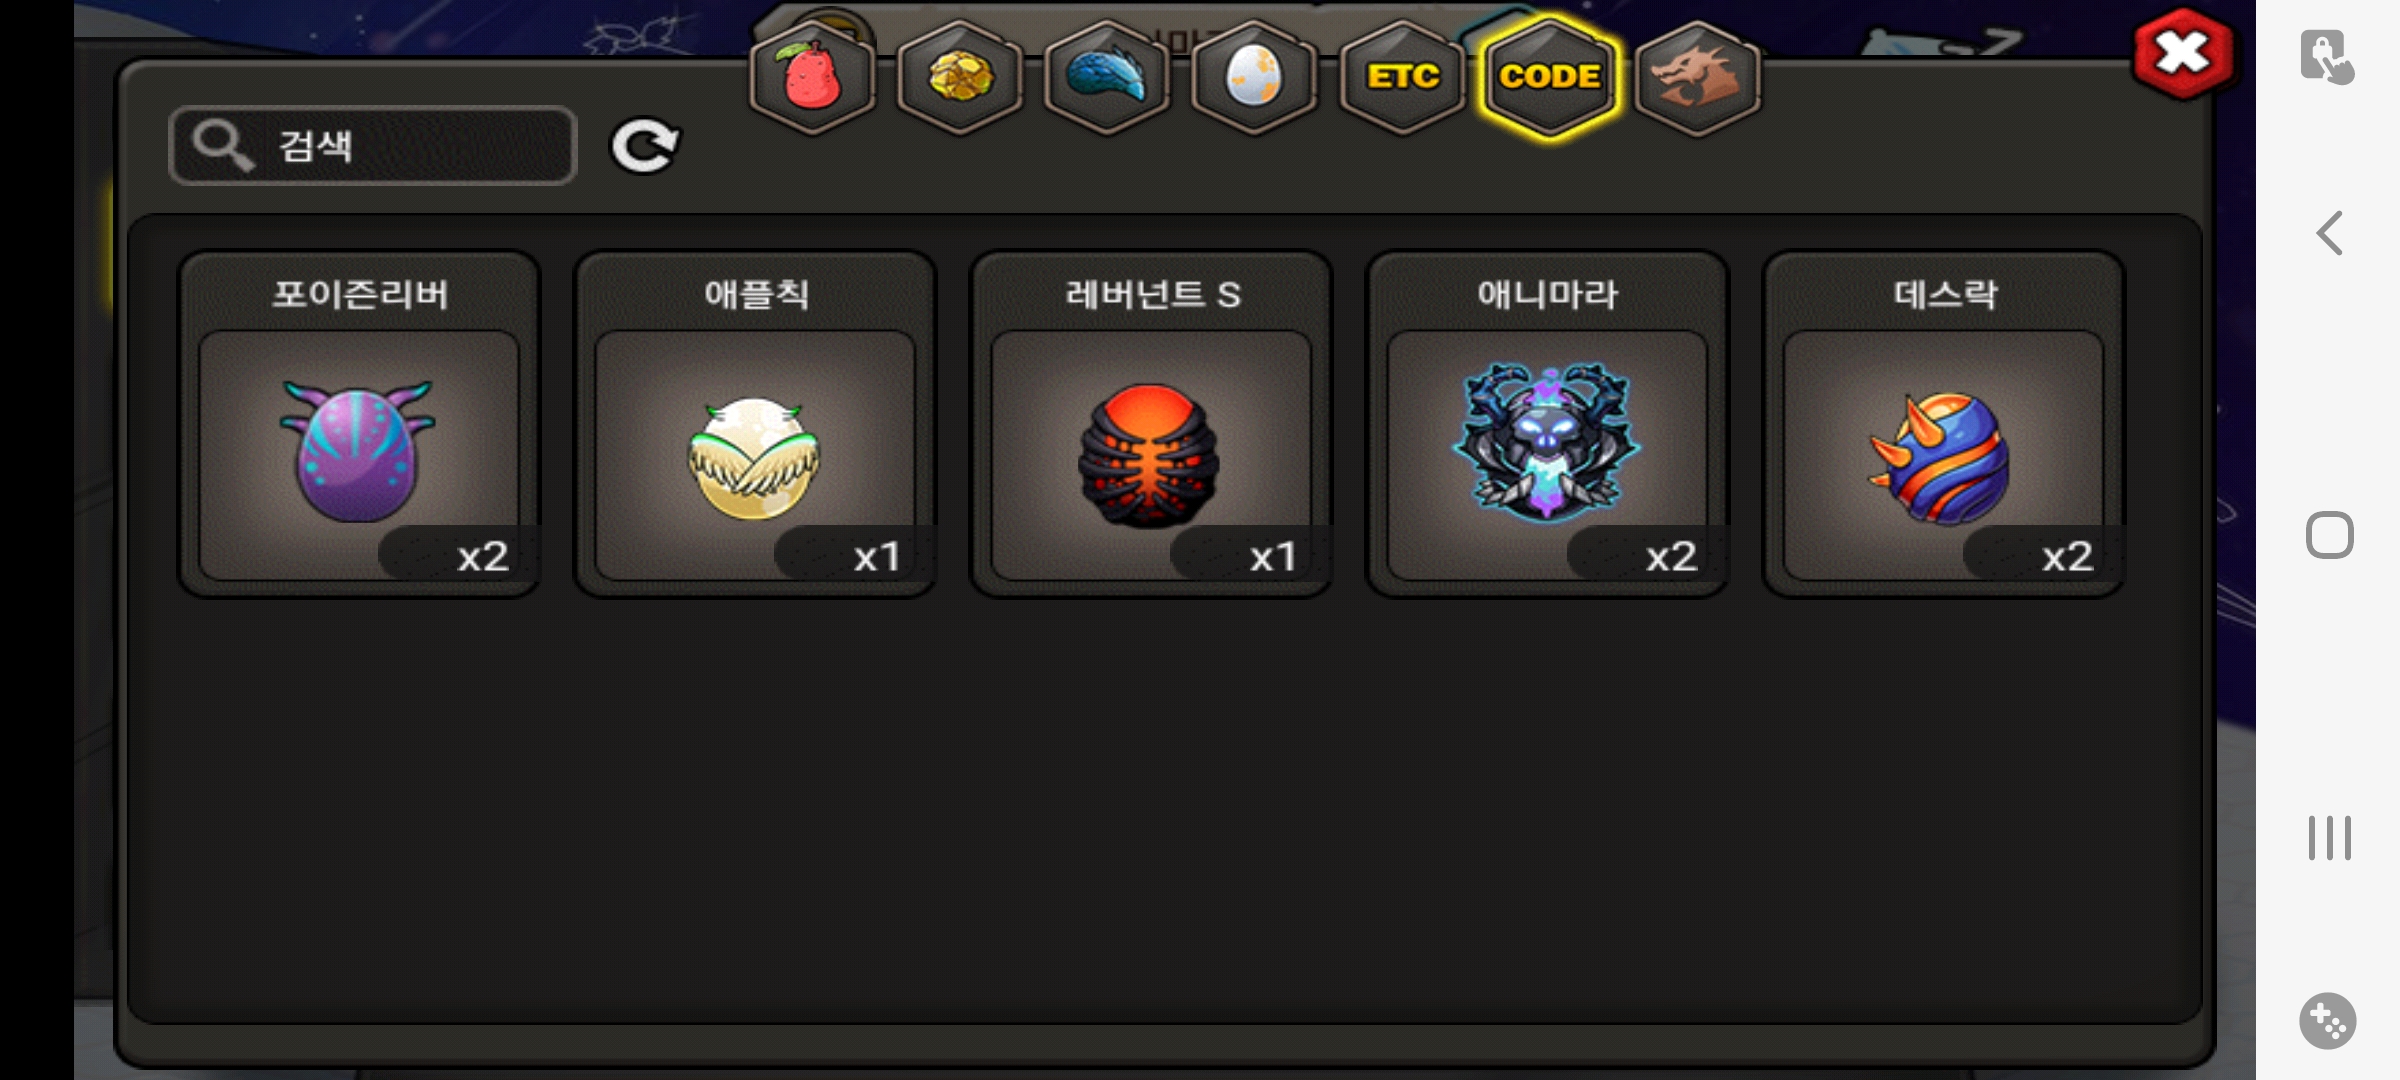Open the brown dragon head tab
2400x1080 pixels.
point(1697,77)
